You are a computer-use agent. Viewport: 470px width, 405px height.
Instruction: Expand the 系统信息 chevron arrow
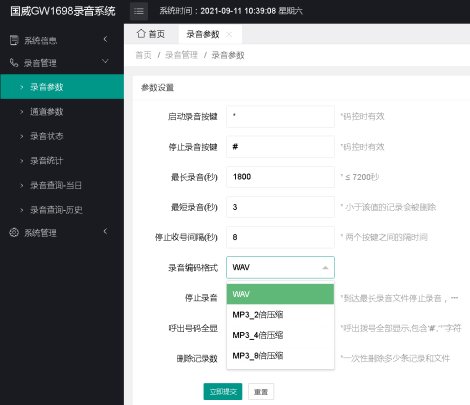click(105, 39)
